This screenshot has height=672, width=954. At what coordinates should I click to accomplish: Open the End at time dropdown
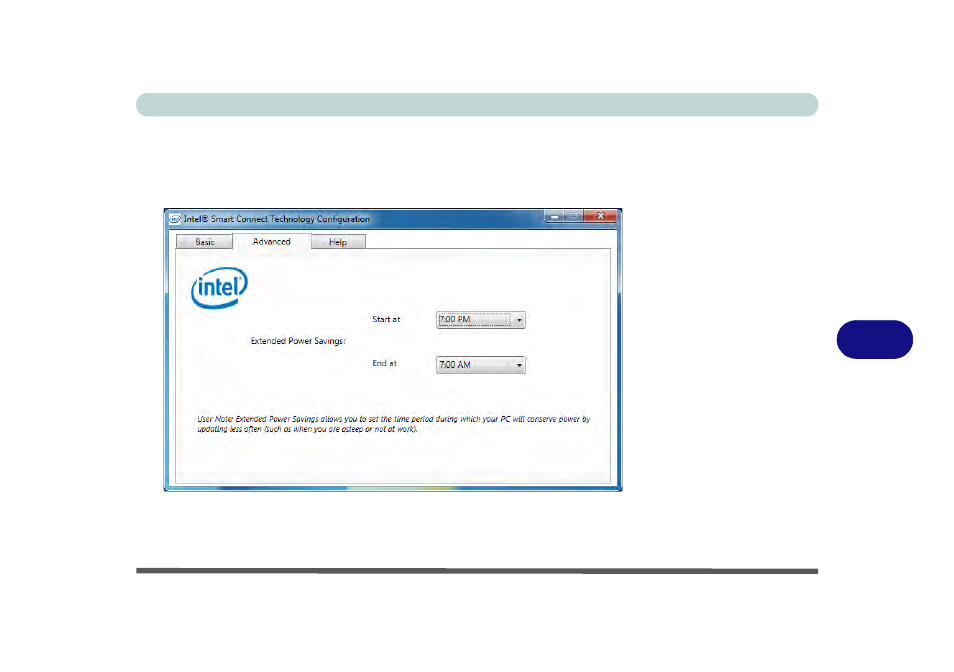coord(481,365)
